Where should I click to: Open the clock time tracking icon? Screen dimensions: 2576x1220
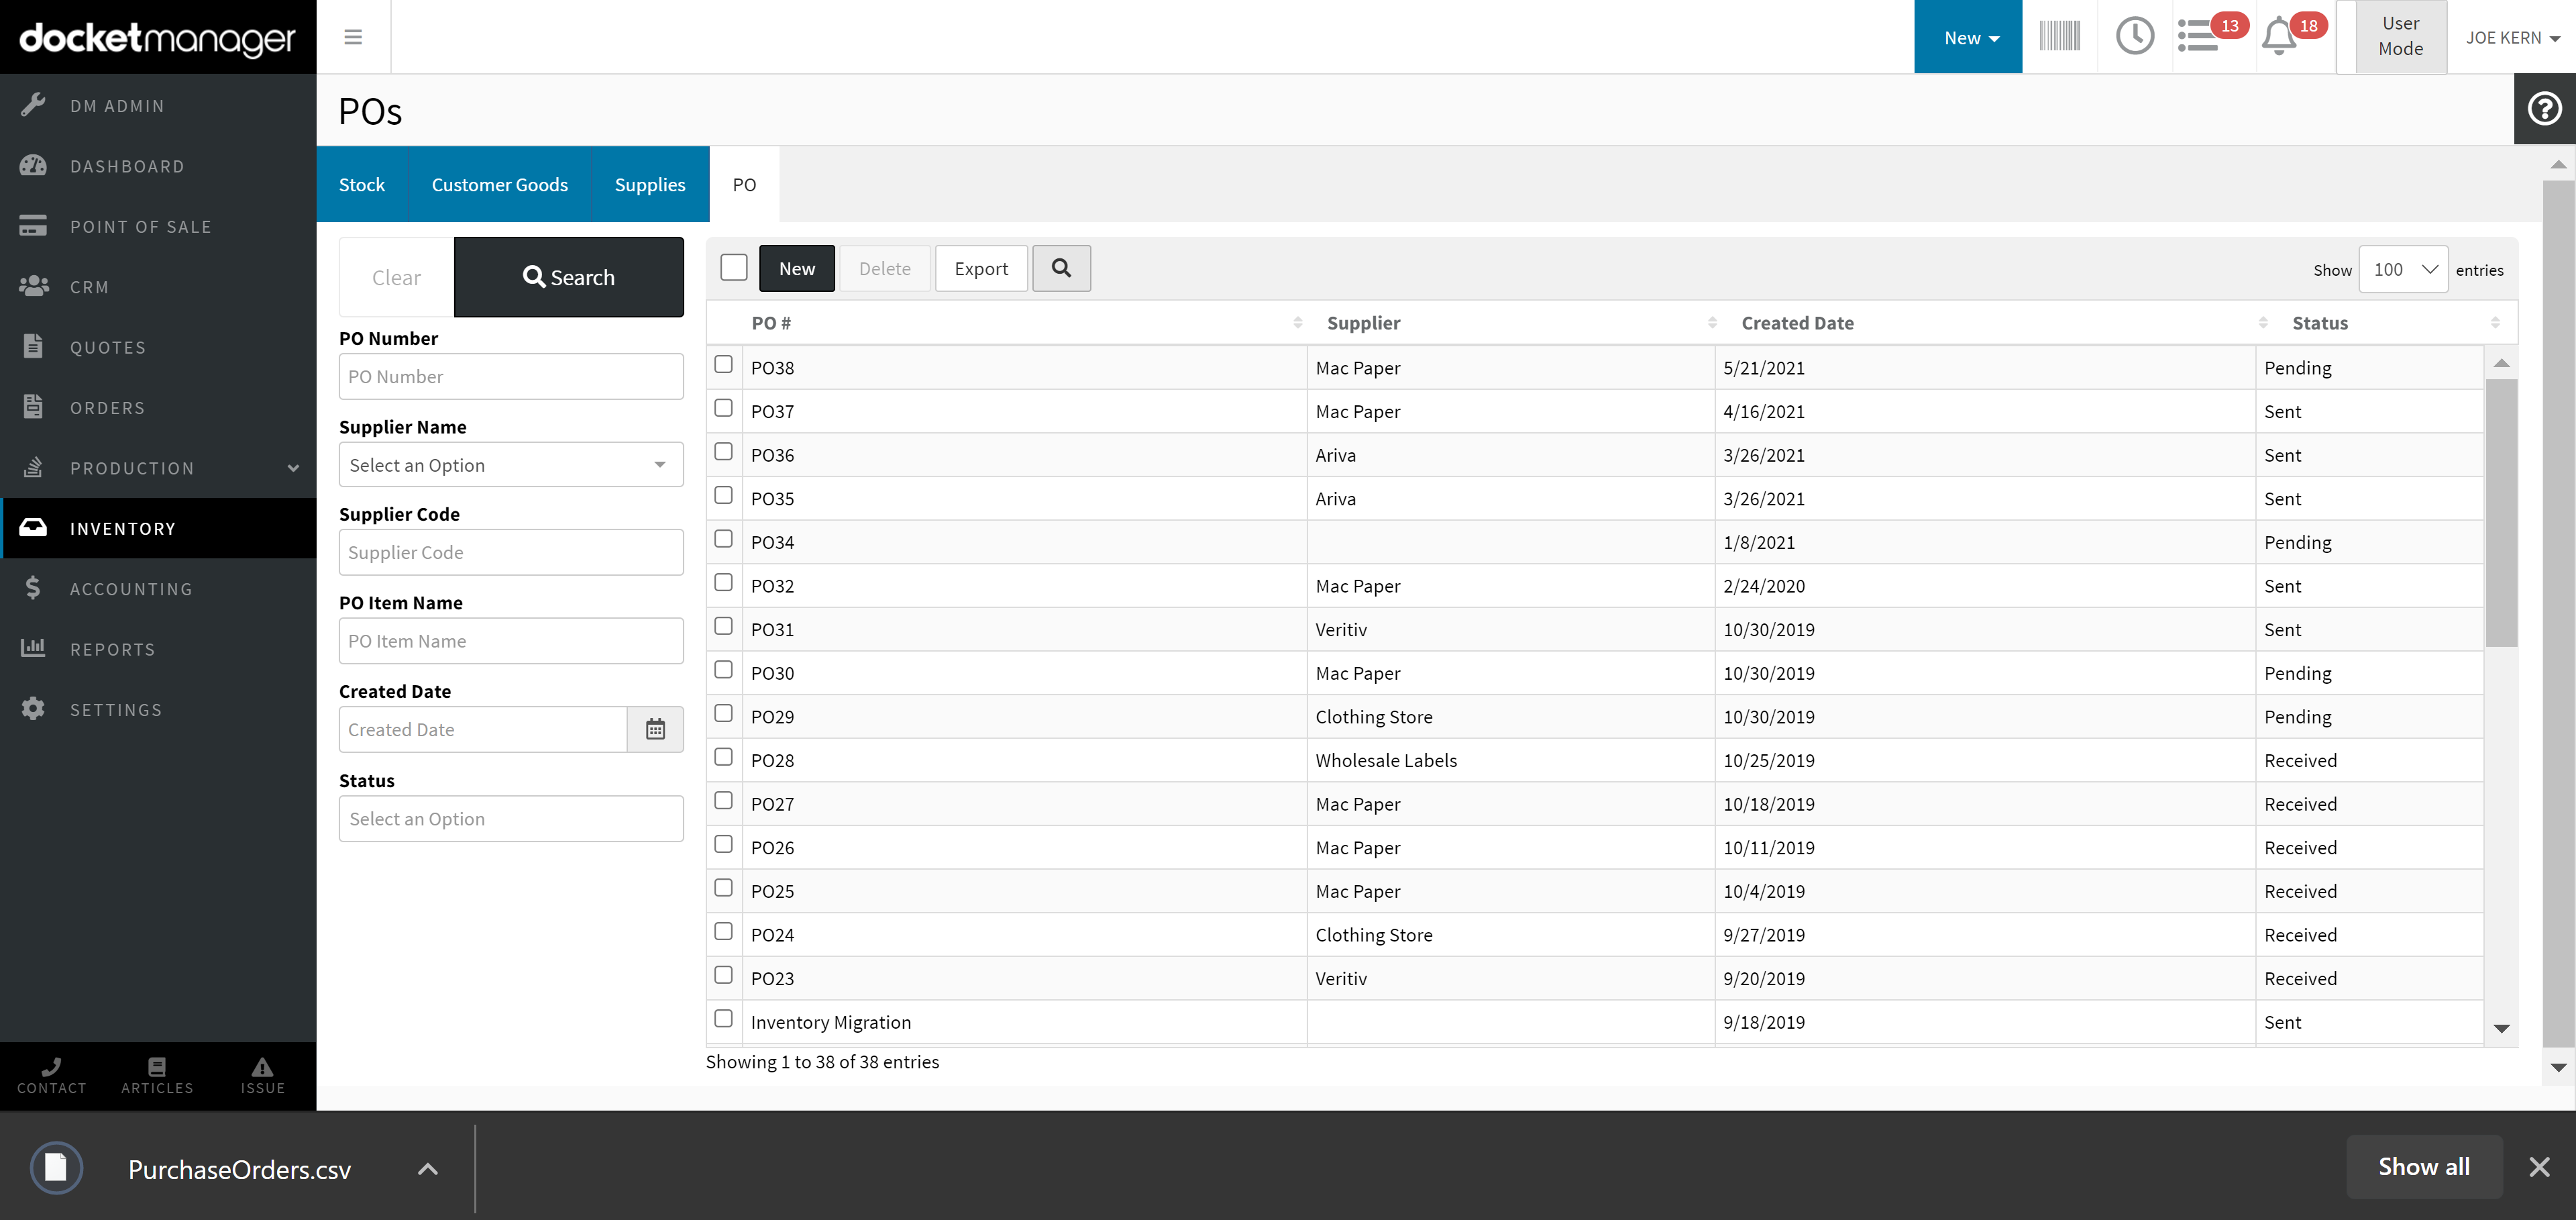click(x=2134, y=37)
